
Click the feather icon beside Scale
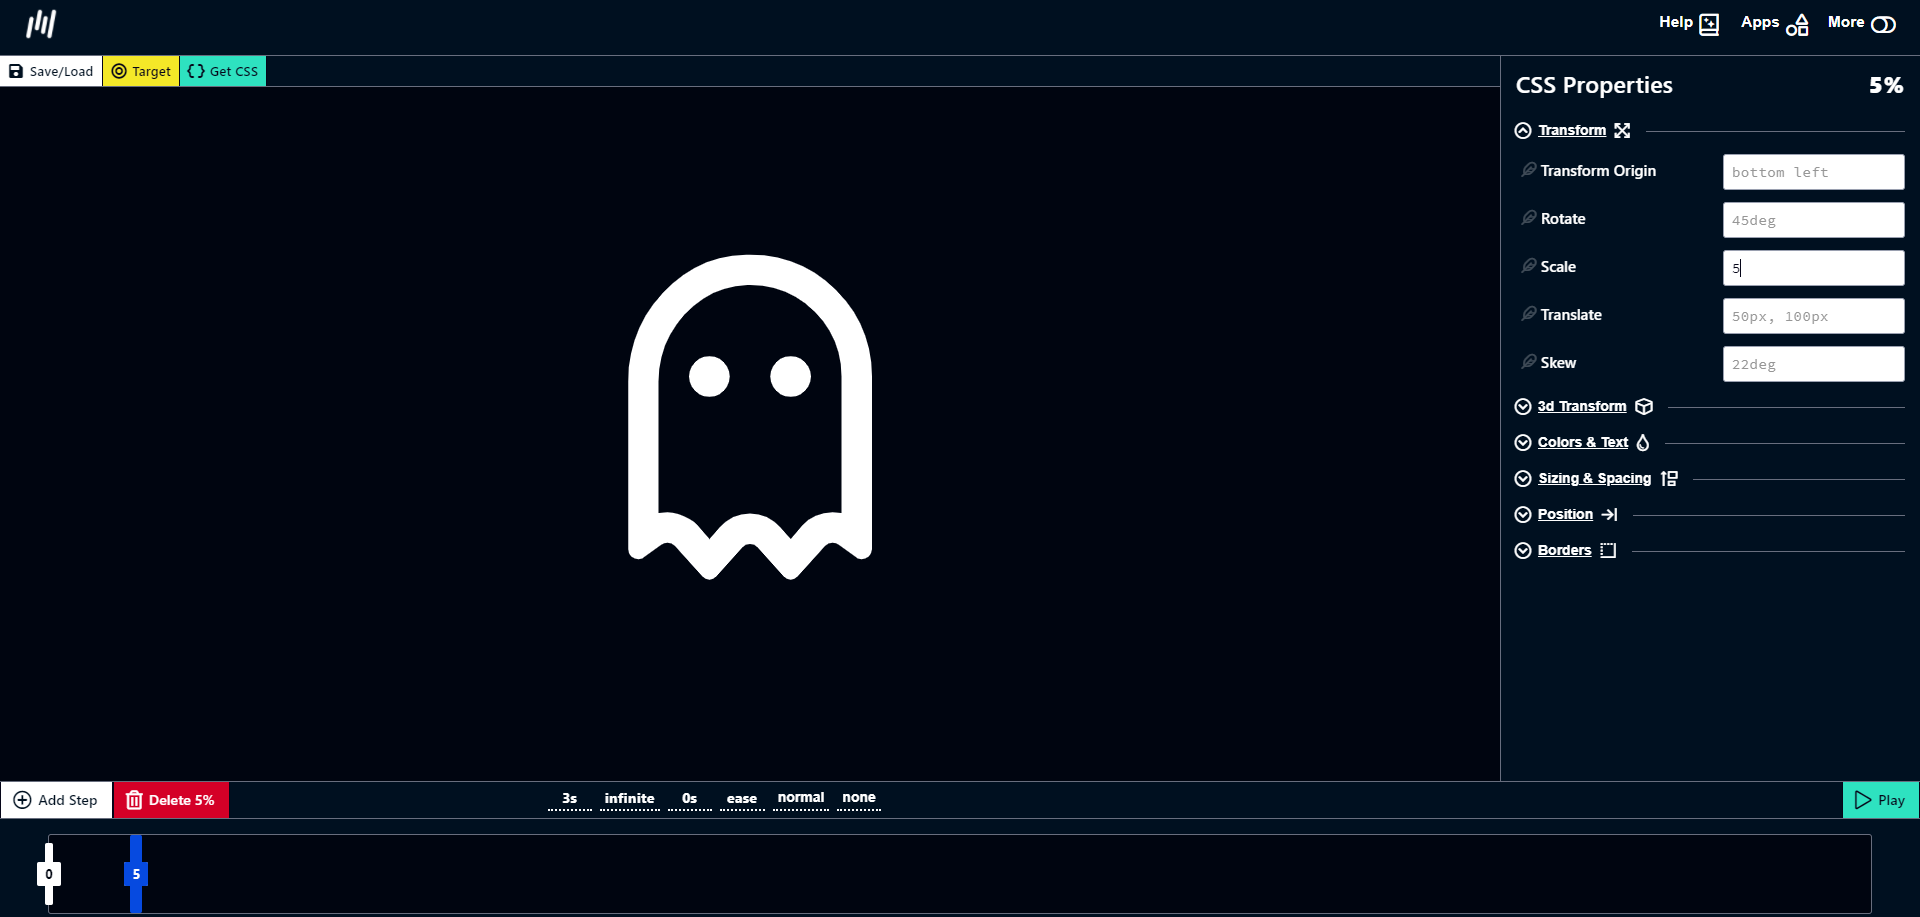click(x=1529, y=266)
